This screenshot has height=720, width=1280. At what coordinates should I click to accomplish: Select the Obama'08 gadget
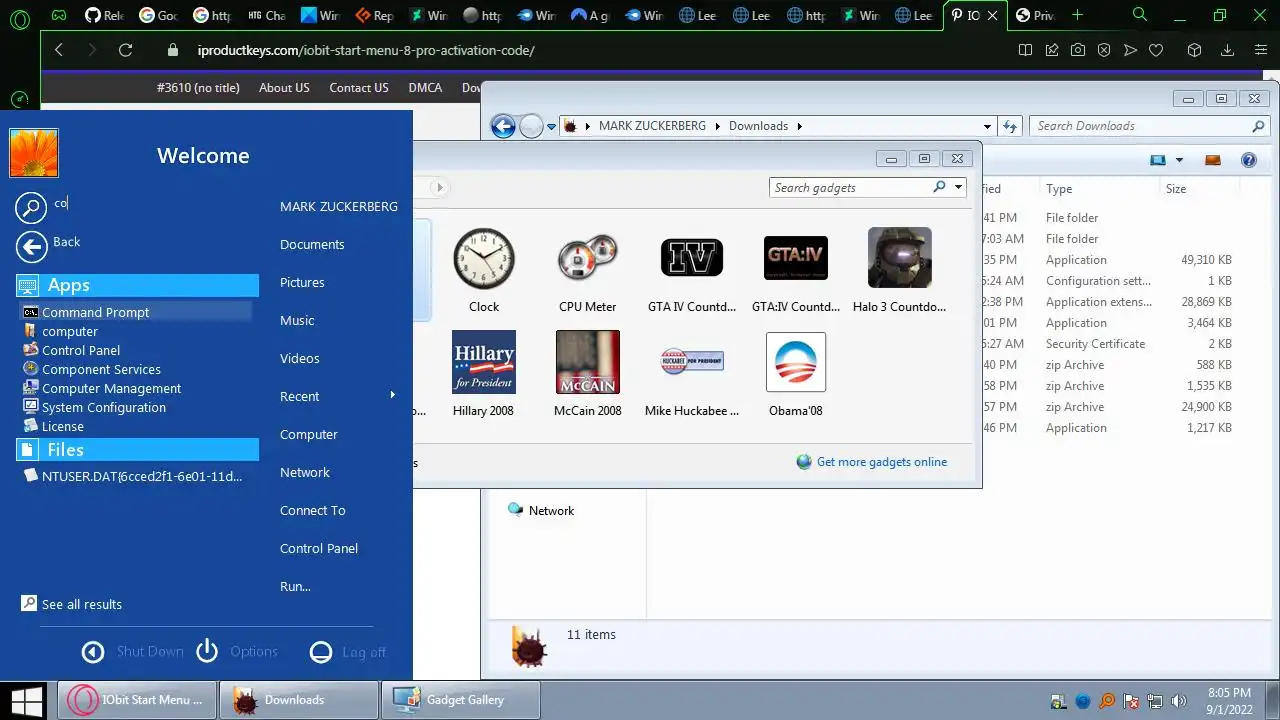pos(796,374)
